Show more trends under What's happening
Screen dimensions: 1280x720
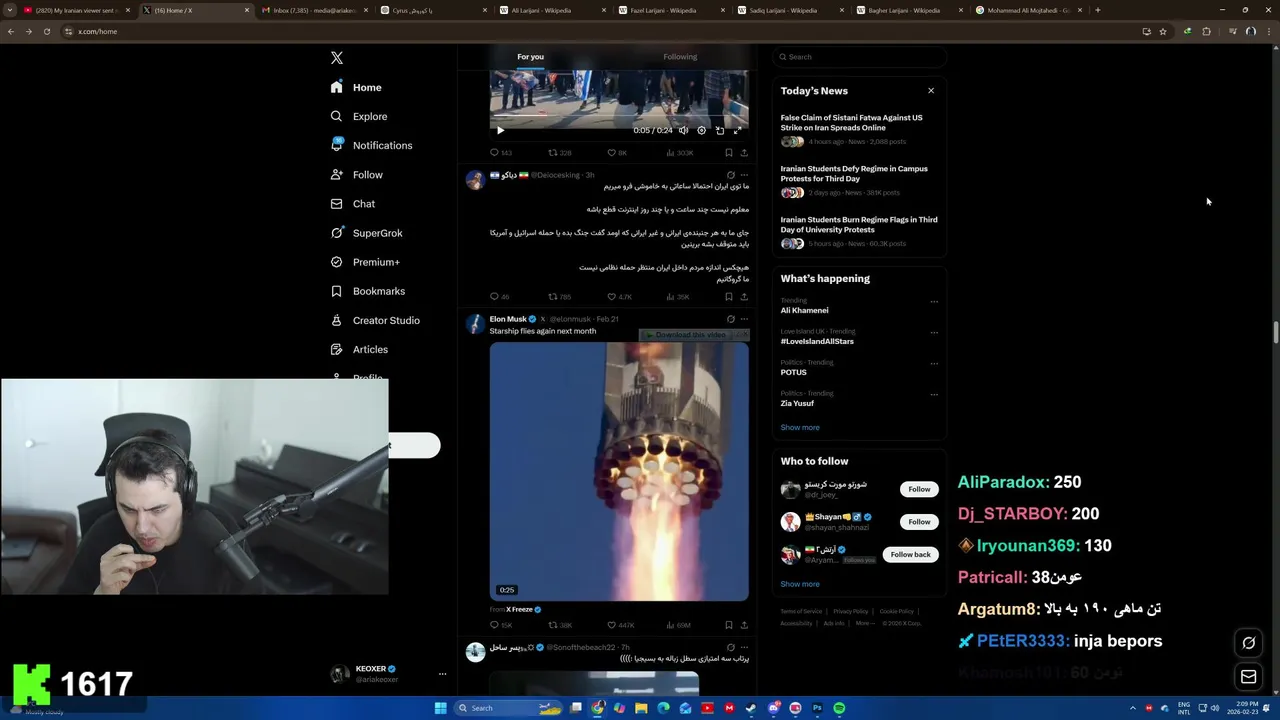800,427
